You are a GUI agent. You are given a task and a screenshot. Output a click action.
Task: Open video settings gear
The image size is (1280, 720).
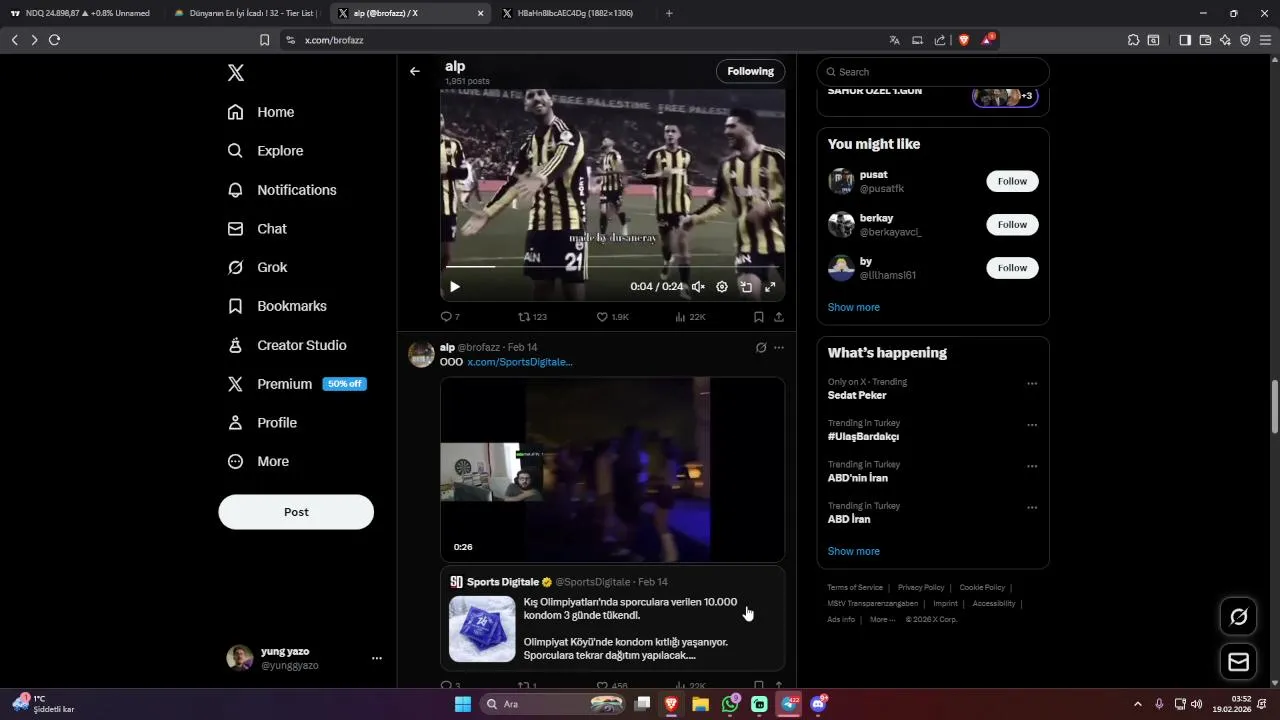722,287
